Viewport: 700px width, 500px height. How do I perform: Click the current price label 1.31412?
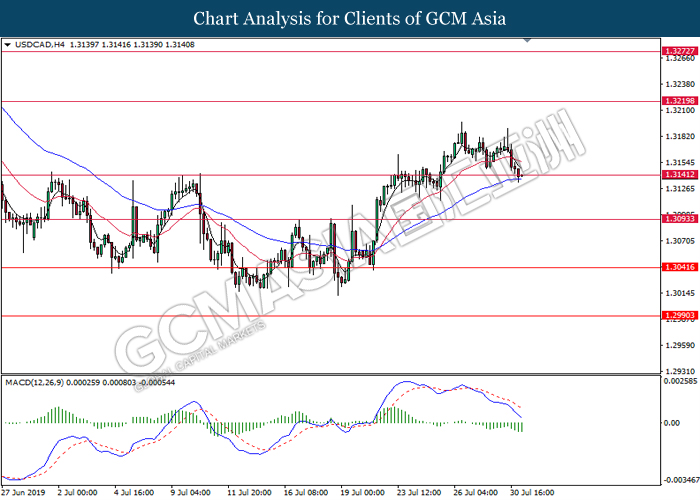[680, 175]
